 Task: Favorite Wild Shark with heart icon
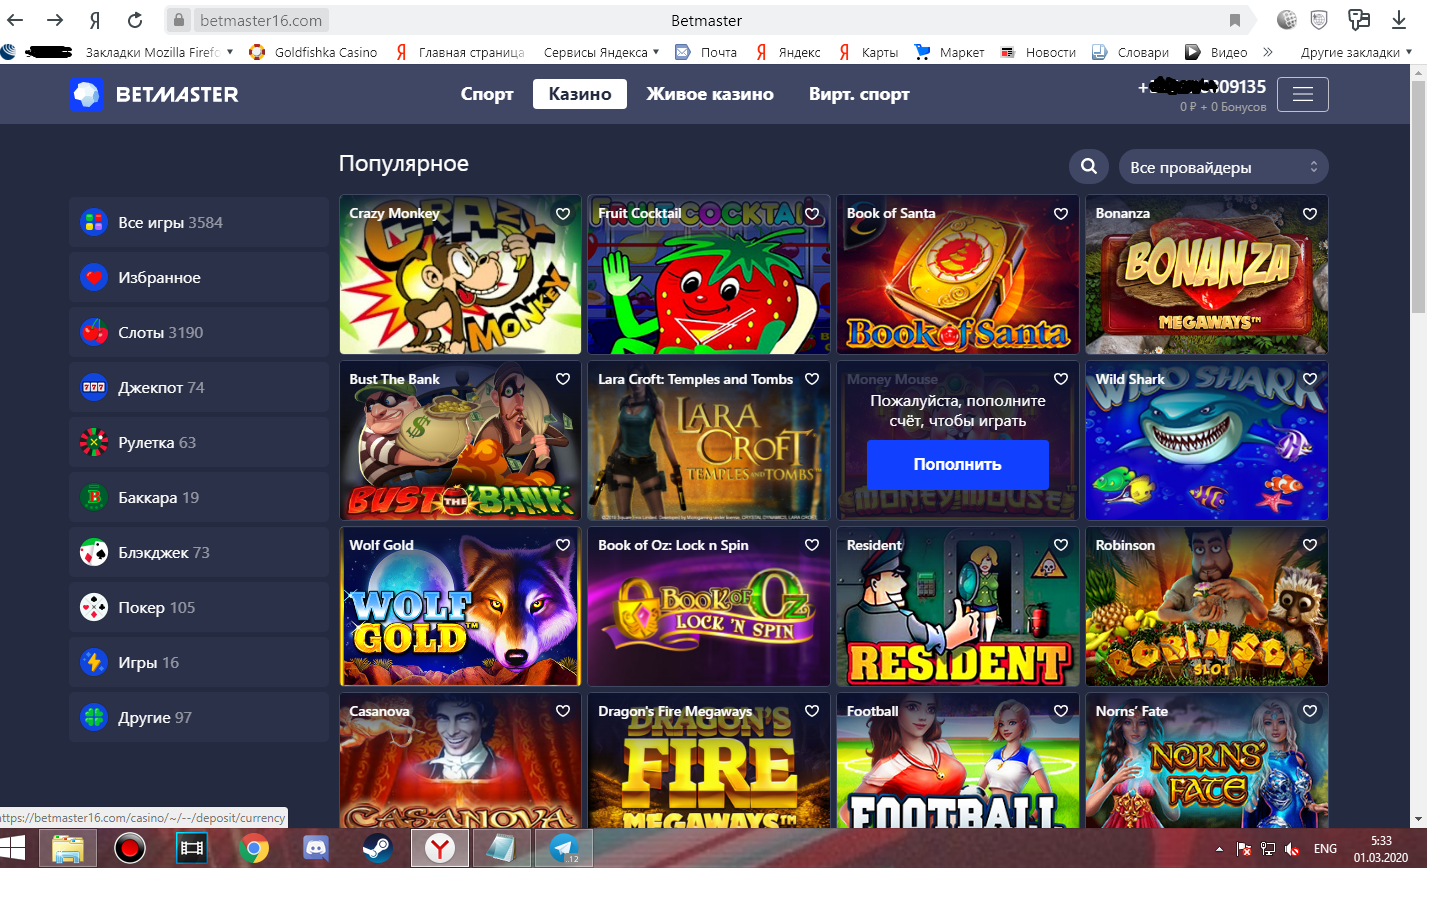click(x=1310, y=379)
